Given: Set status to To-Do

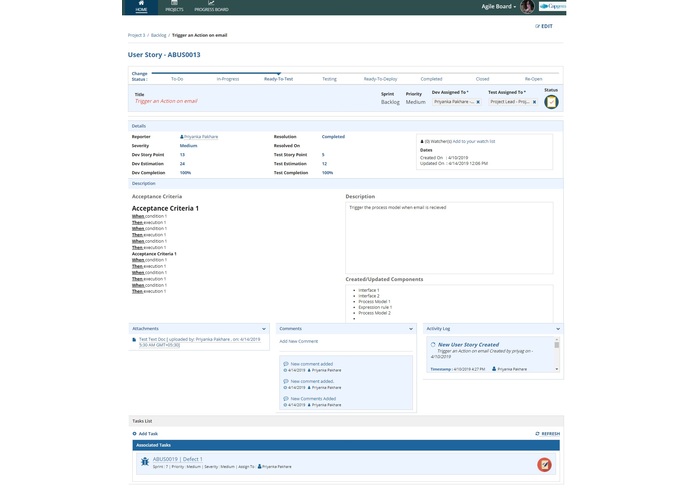Looking at the screenshot, I should click(x=177, y=79).
